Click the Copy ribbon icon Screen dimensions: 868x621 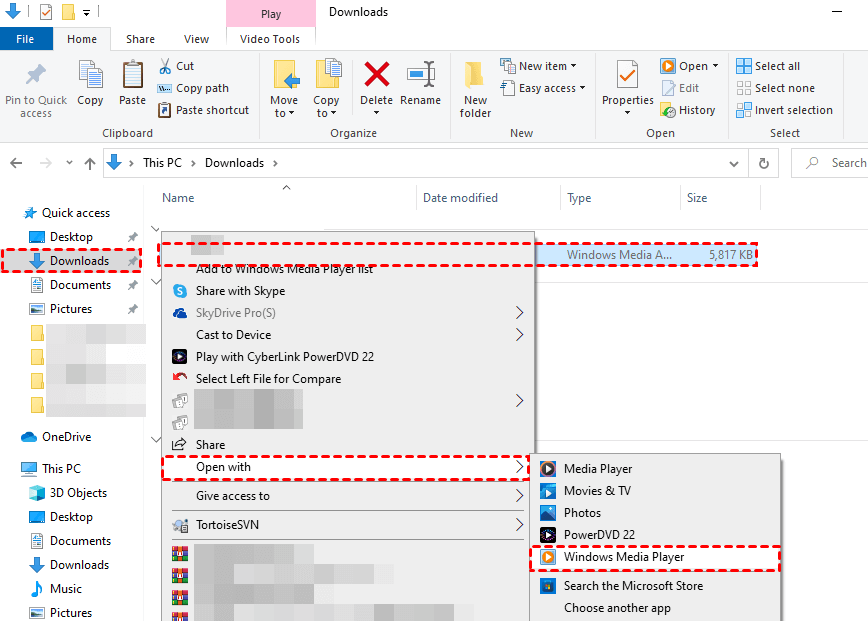(x=90, y=75)
